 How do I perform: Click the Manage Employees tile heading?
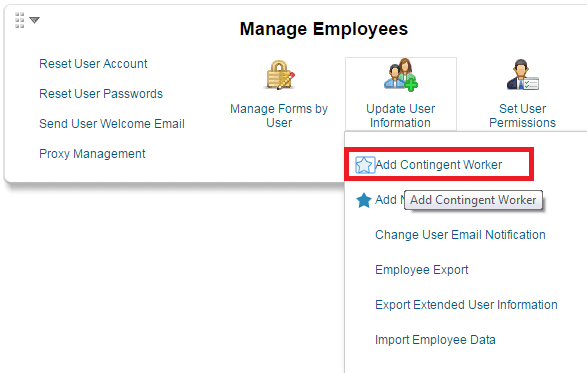pos(324,29)
